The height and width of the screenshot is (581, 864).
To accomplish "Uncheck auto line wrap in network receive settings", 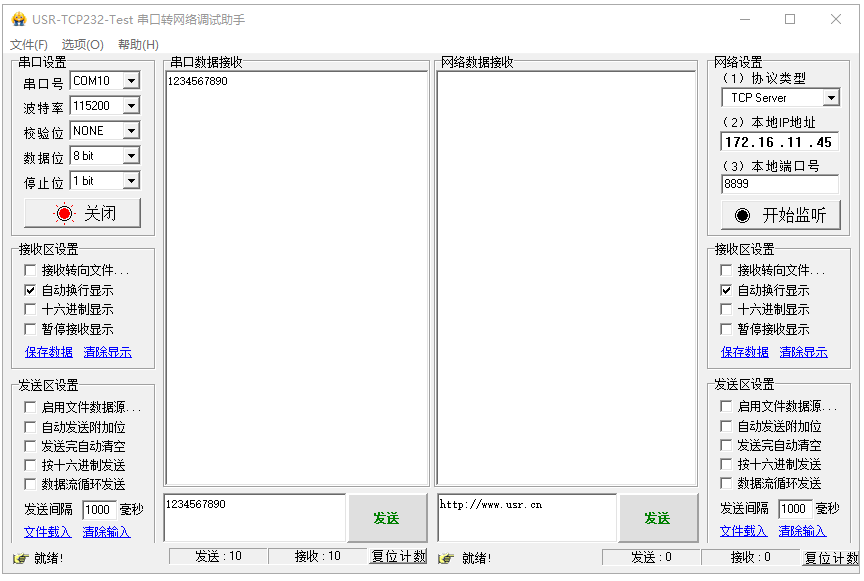I will click(726, 290).
